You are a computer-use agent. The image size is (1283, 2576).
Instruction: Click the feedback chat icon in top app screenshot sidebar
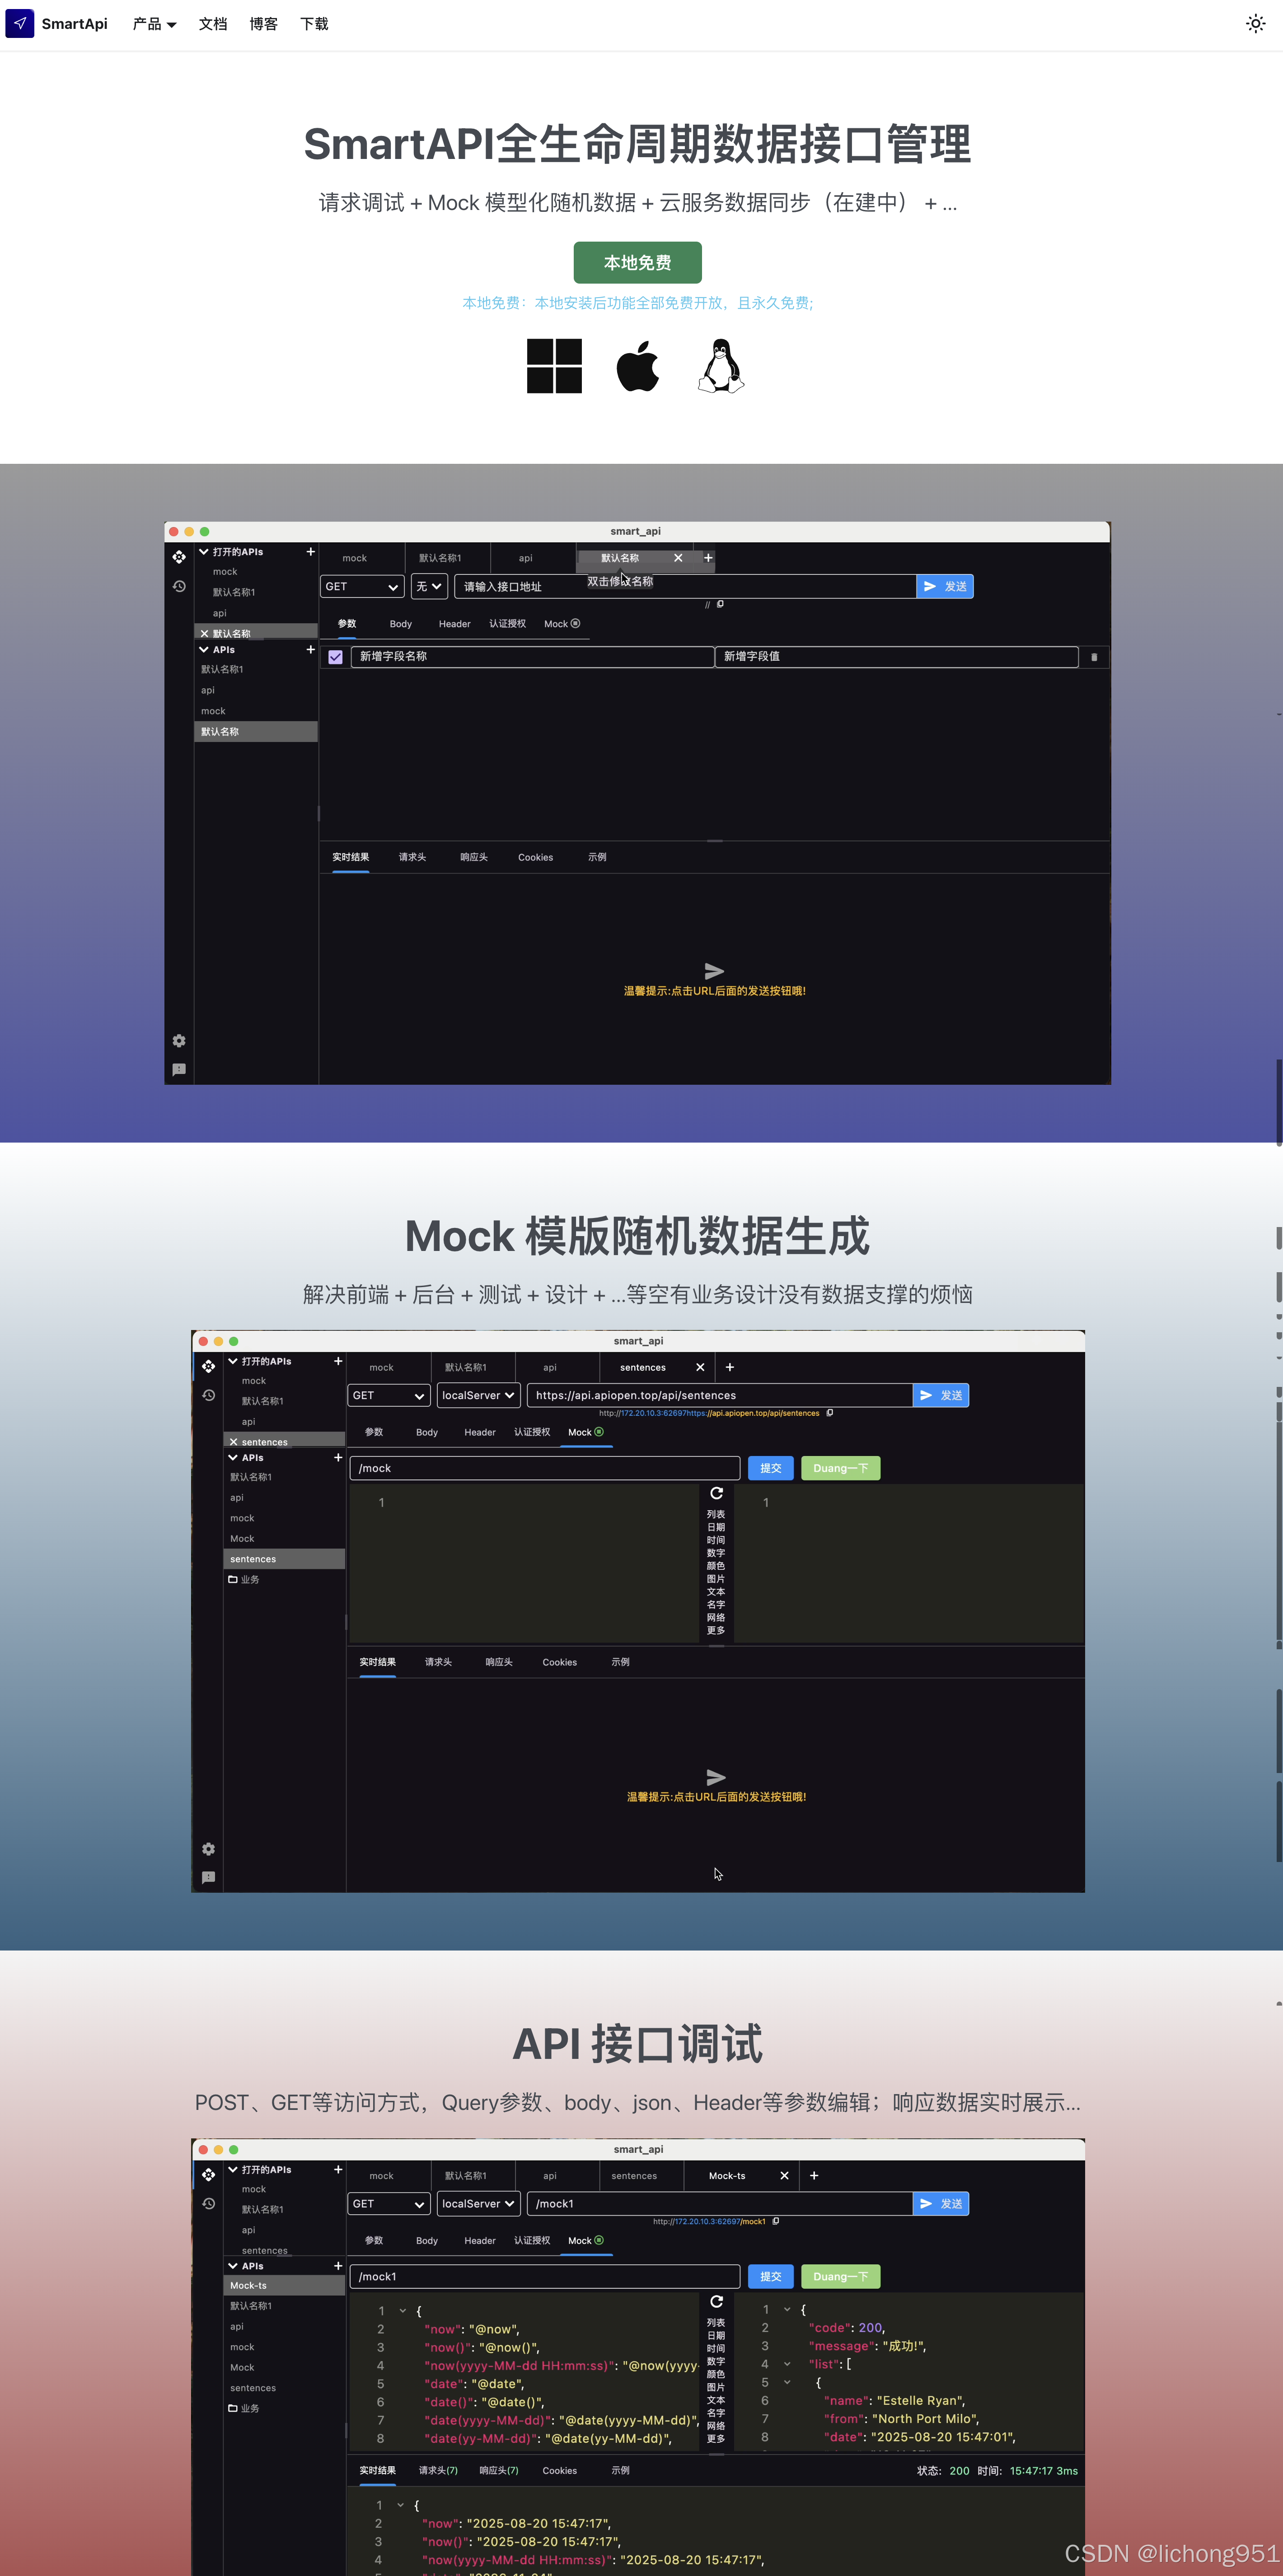tap(179, 1069)
